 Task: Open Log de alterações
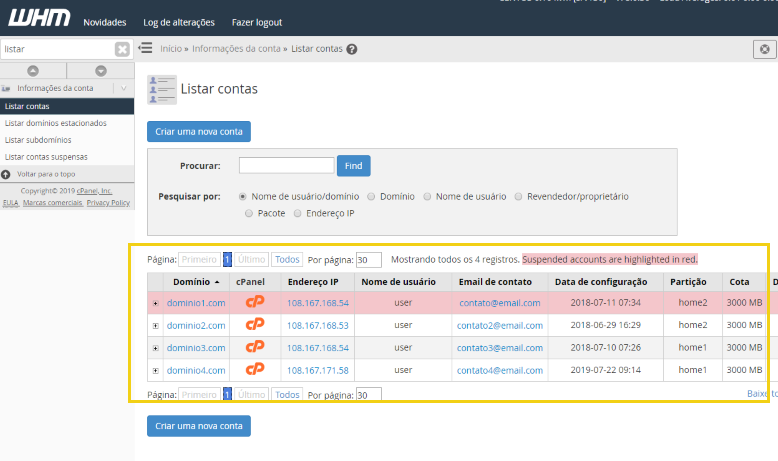click(x=179, y=22)
